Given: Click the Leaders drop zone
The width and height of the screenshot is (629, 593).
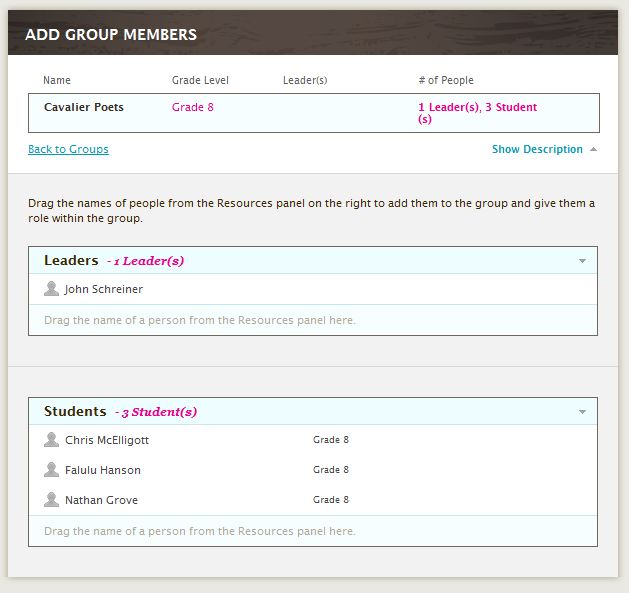Looking at the screenshot, I should click(200, 321).
